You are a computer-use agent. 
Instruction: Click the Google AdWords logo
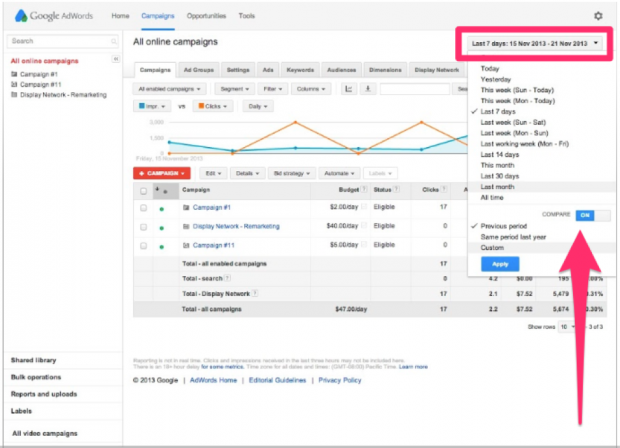tap(54, 16)
